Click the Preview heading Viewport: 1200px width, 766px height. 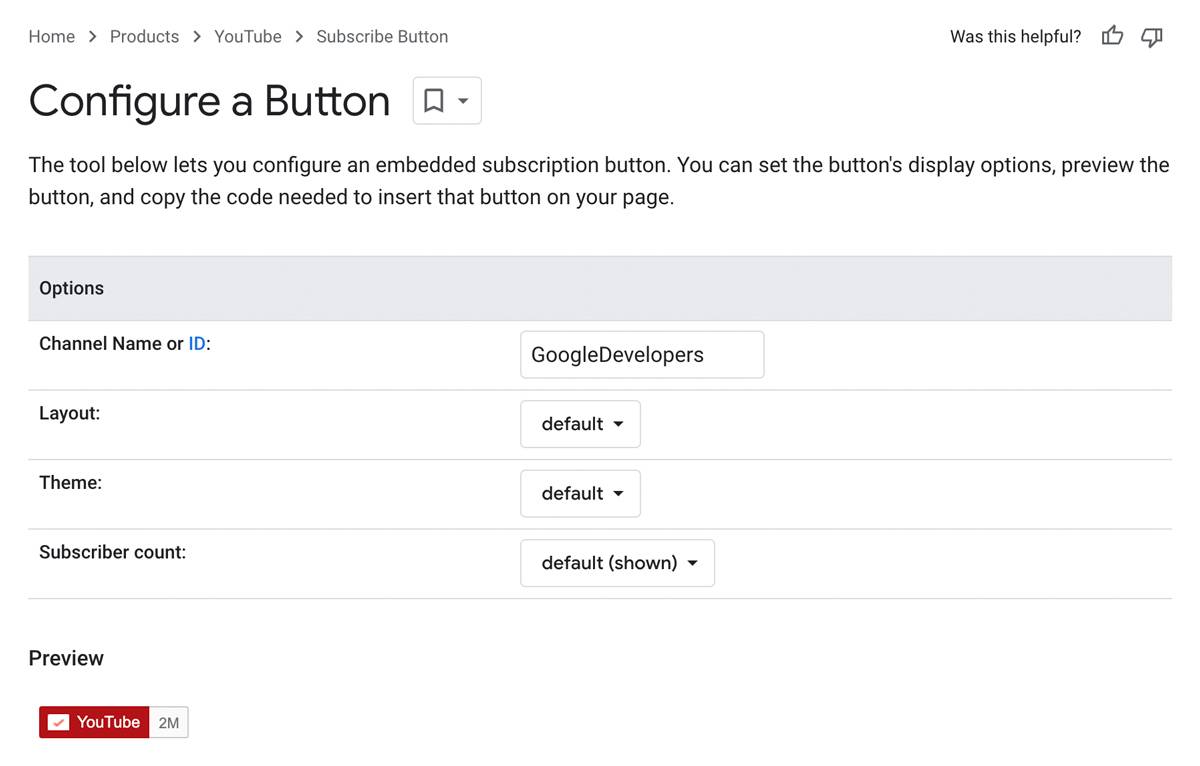point(66,658)
